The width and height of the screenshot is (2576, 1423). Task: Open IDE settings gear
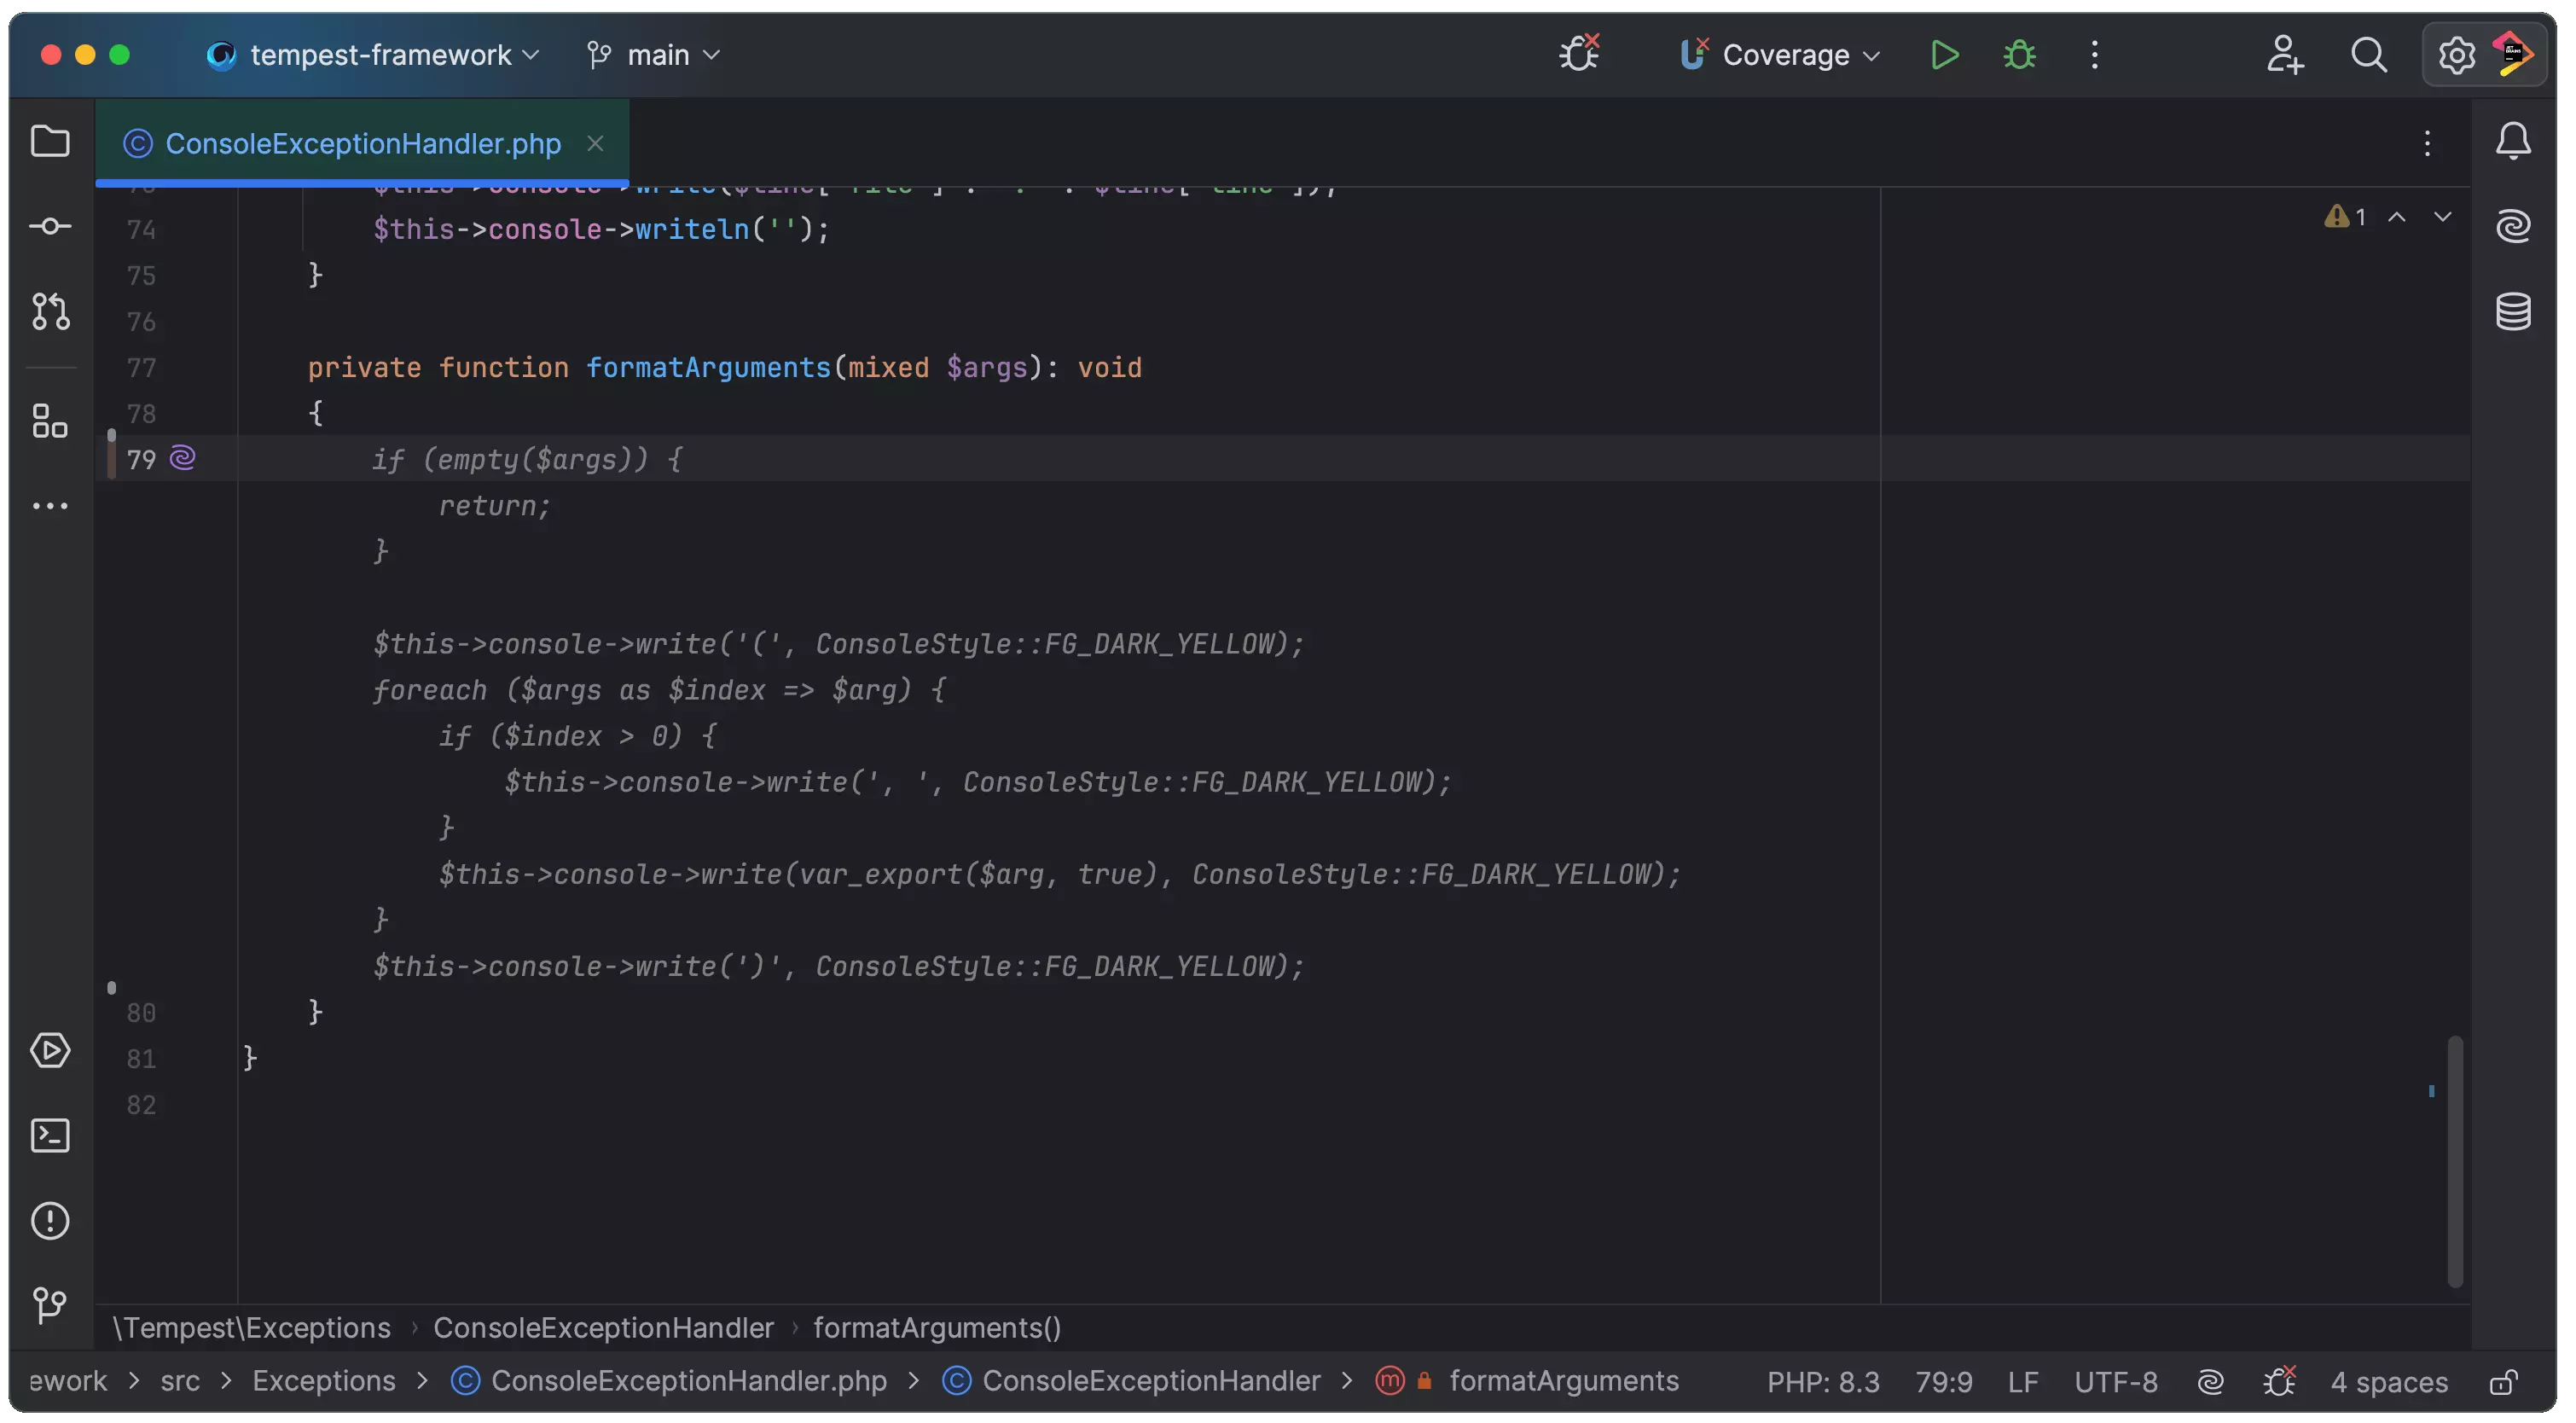pos(2455,55)
